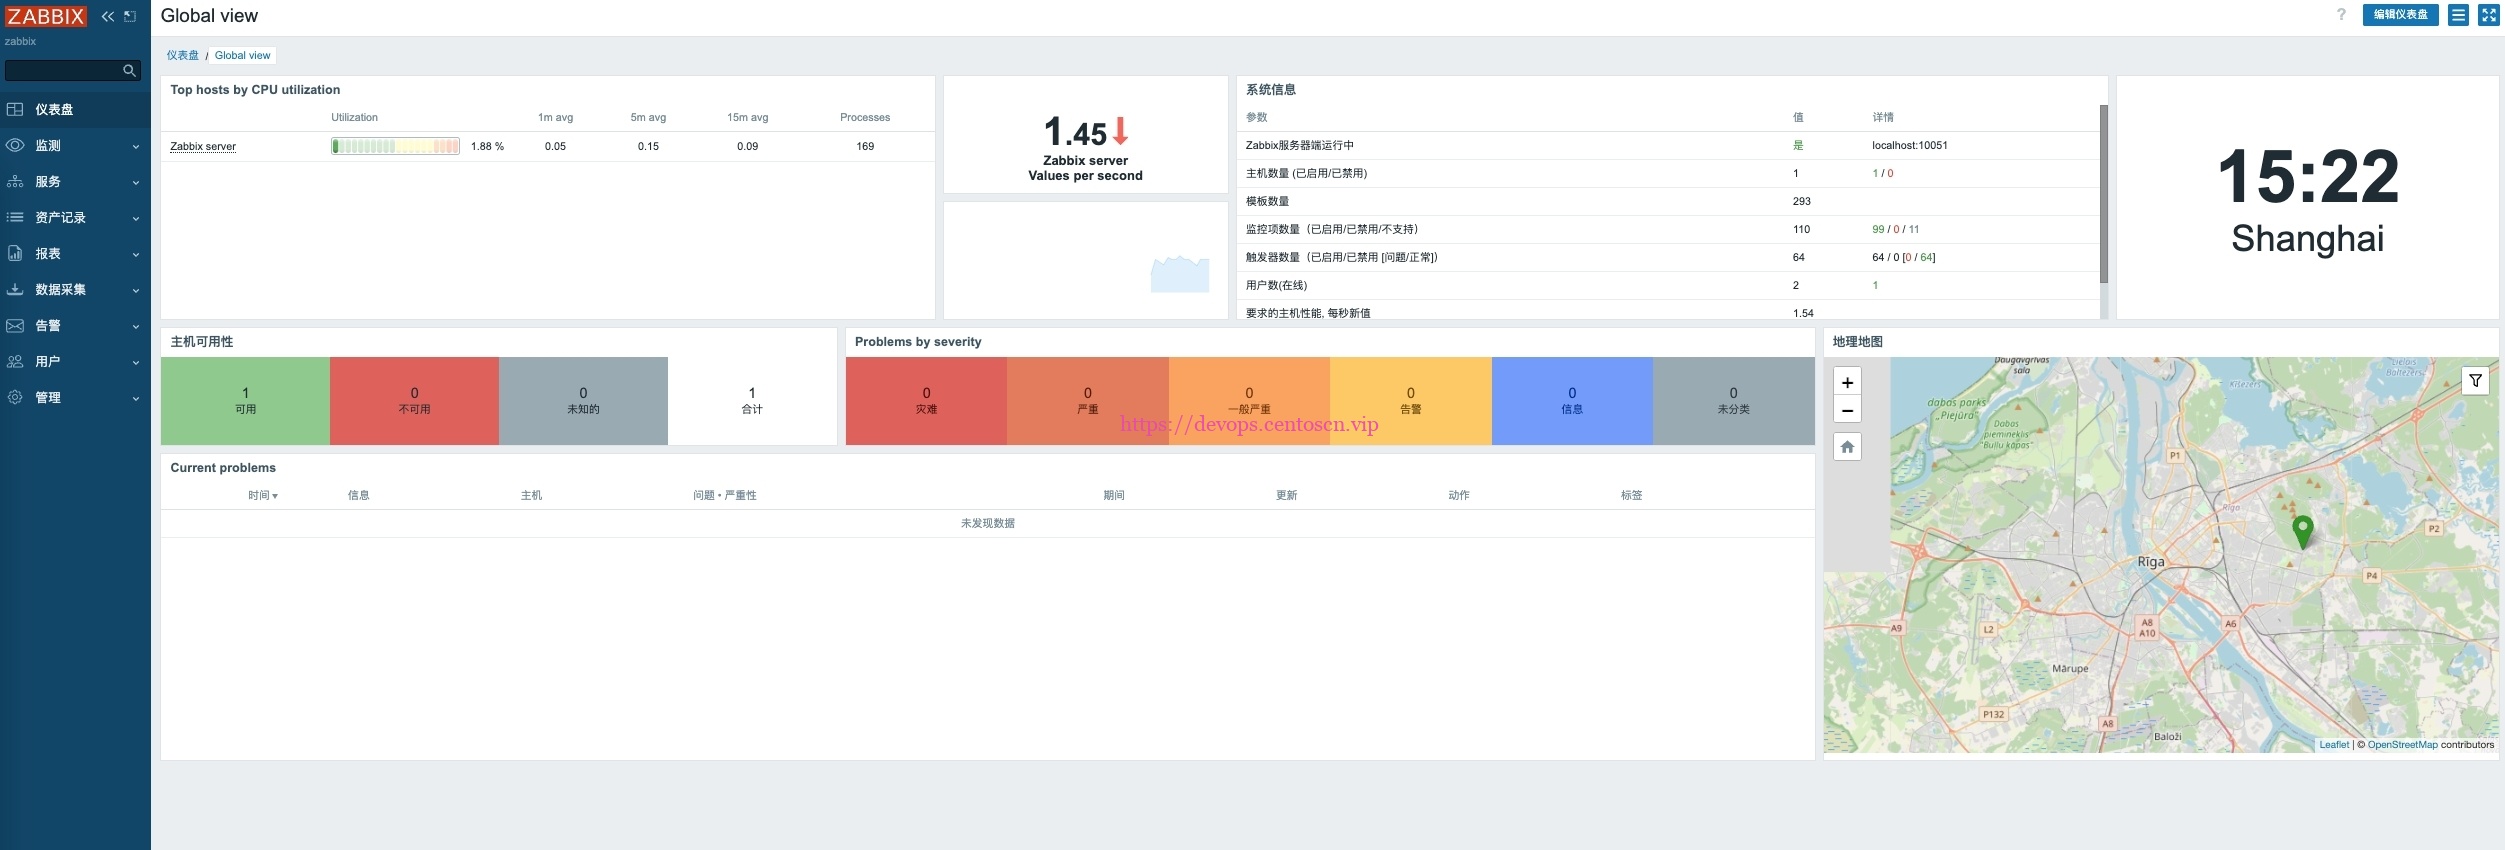Expand 告警 chevron arrow
Viewport: 2505px width, 850px height.
(x=136, y=326)
